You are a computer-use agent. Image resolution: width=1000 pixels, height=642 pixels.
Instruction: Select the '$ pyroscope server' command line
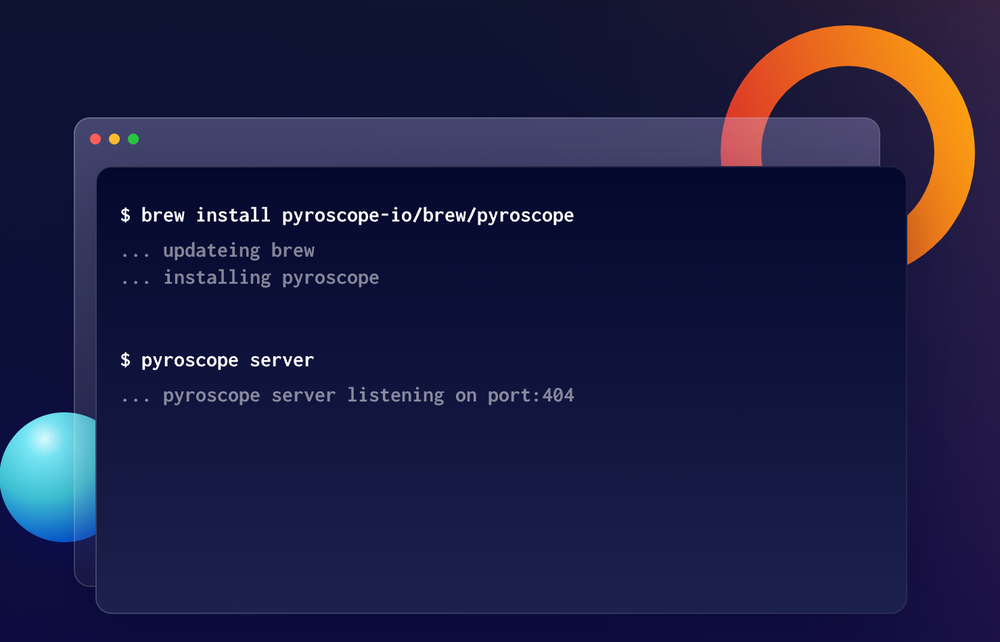217,360
